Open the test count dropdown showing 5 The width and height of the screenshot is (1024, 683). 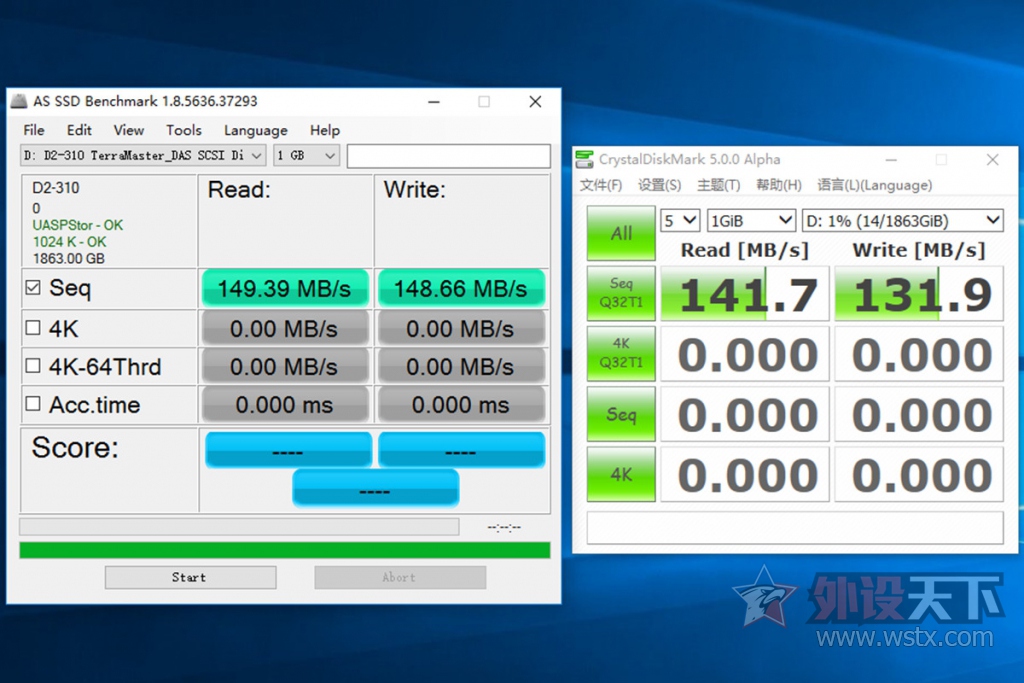[680, 221]
